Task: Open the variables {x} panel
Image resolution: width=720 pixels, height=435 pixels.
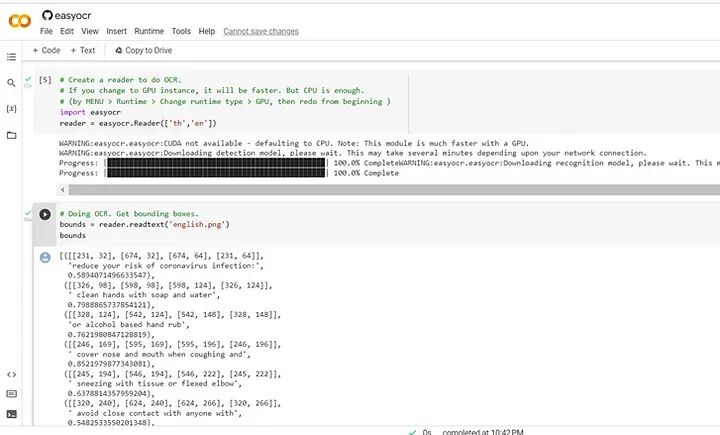Action: pyautogui.click(x=11, y=108)
